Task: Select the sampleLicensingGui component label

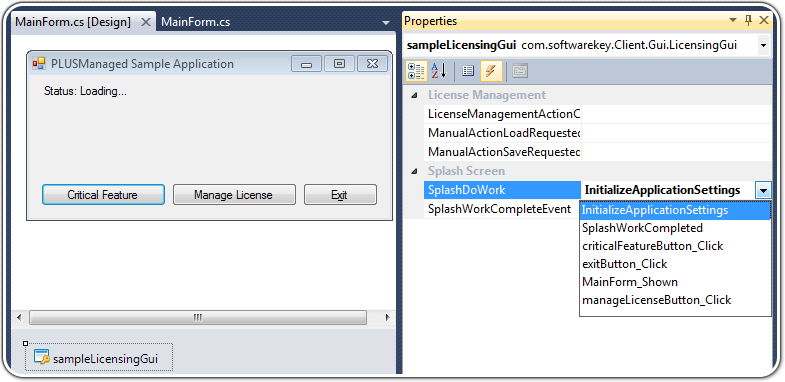Action: (106, 359)
